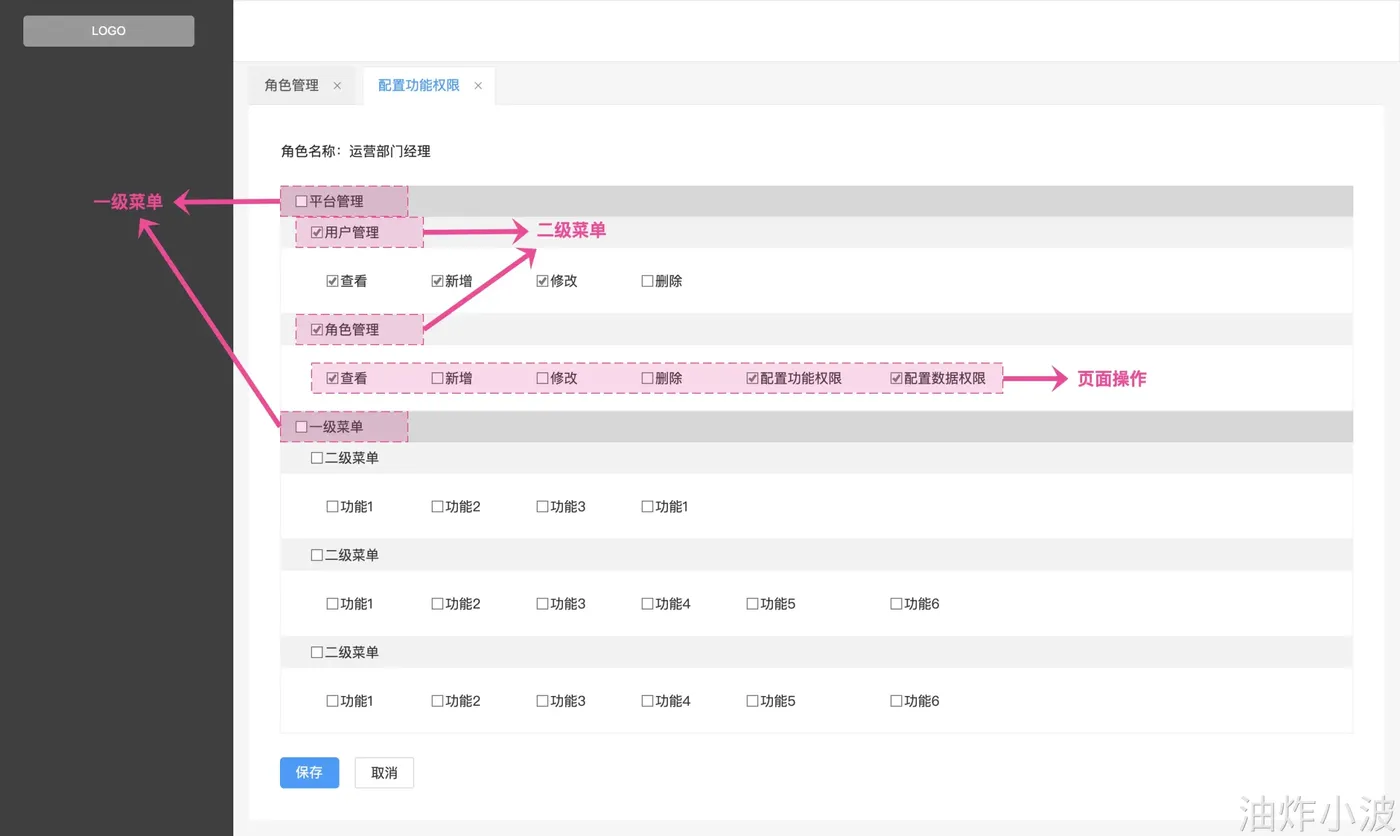Image resolution: width=1400 pixels, height=836 pixels.
Task: Uncheck the 角色管理 submenu checkbox
Action: [x=317, y=330]
